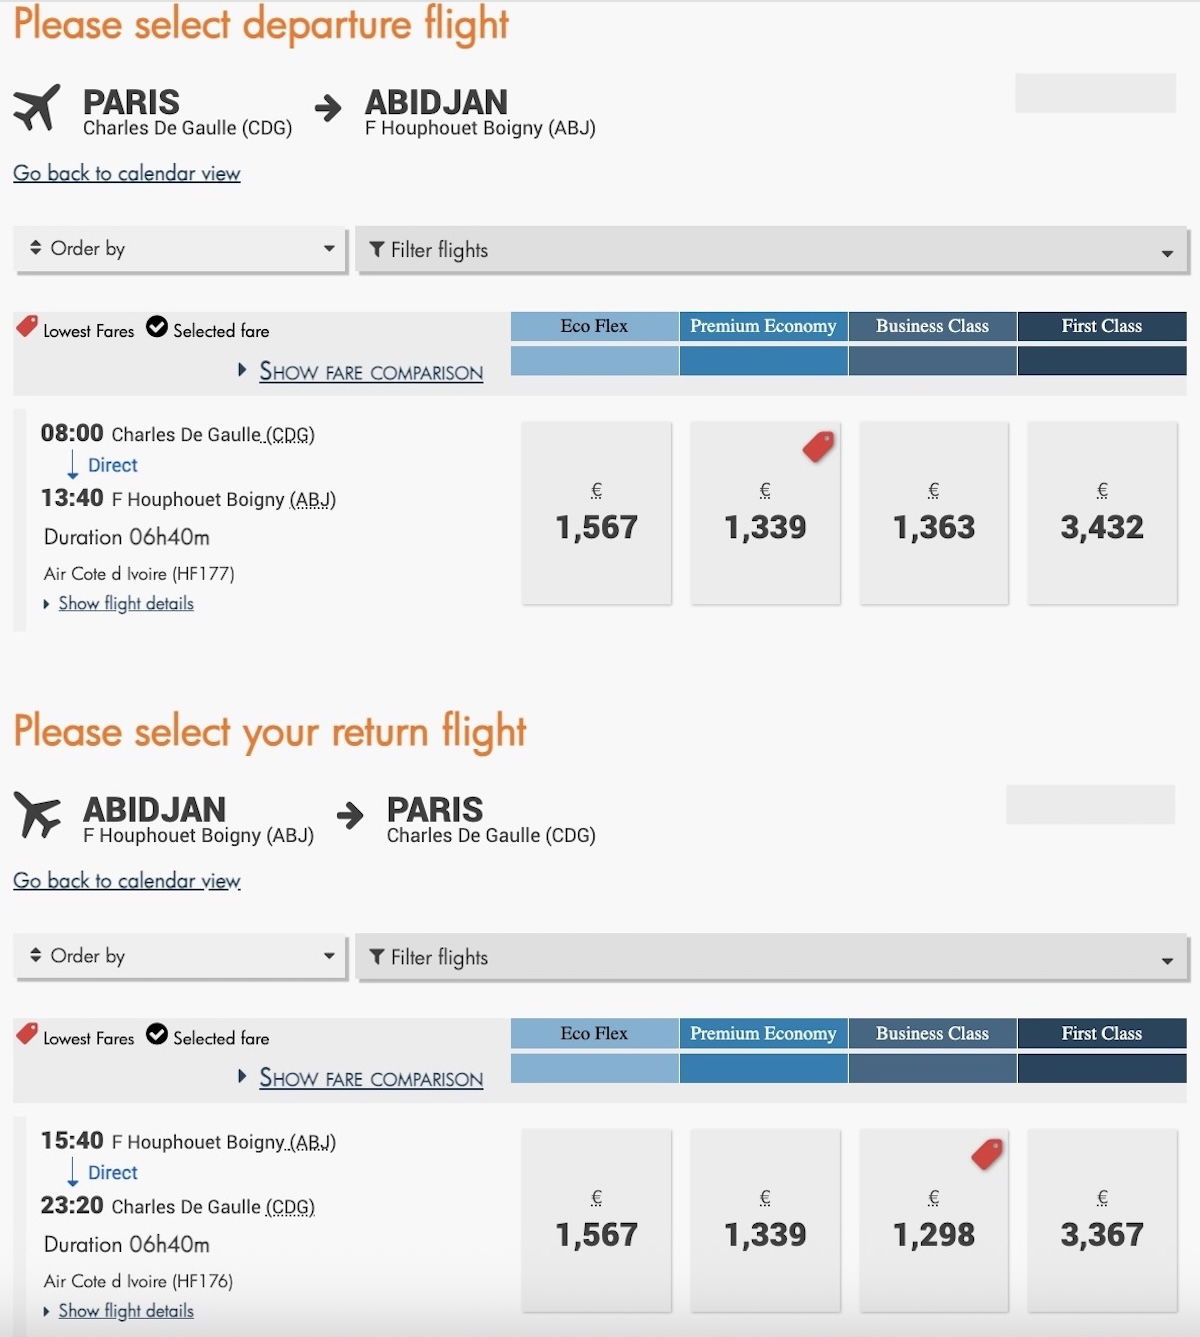Select the €1,363 Business Class departure fare
This screenshot has width=1200, height=1337.
click(934, 513)
